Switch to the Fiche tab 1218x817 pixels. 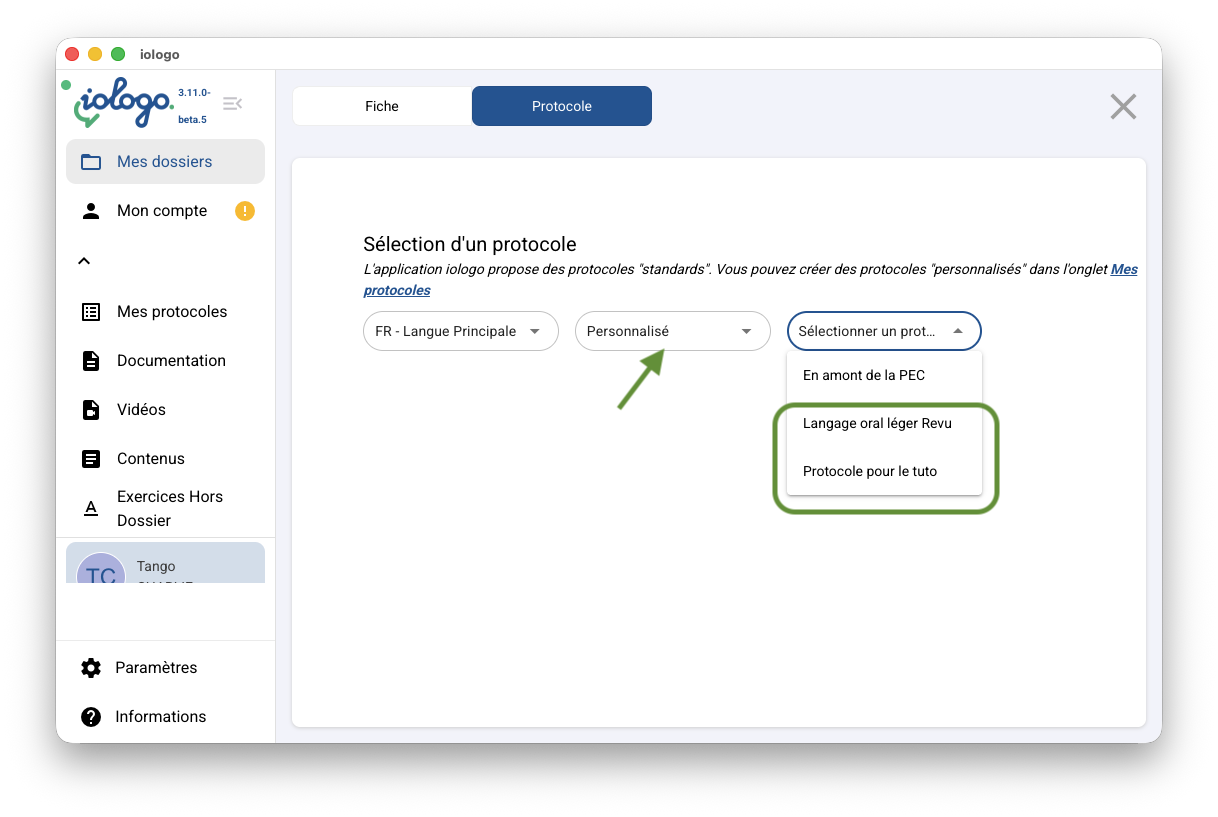tap(382, 106)
